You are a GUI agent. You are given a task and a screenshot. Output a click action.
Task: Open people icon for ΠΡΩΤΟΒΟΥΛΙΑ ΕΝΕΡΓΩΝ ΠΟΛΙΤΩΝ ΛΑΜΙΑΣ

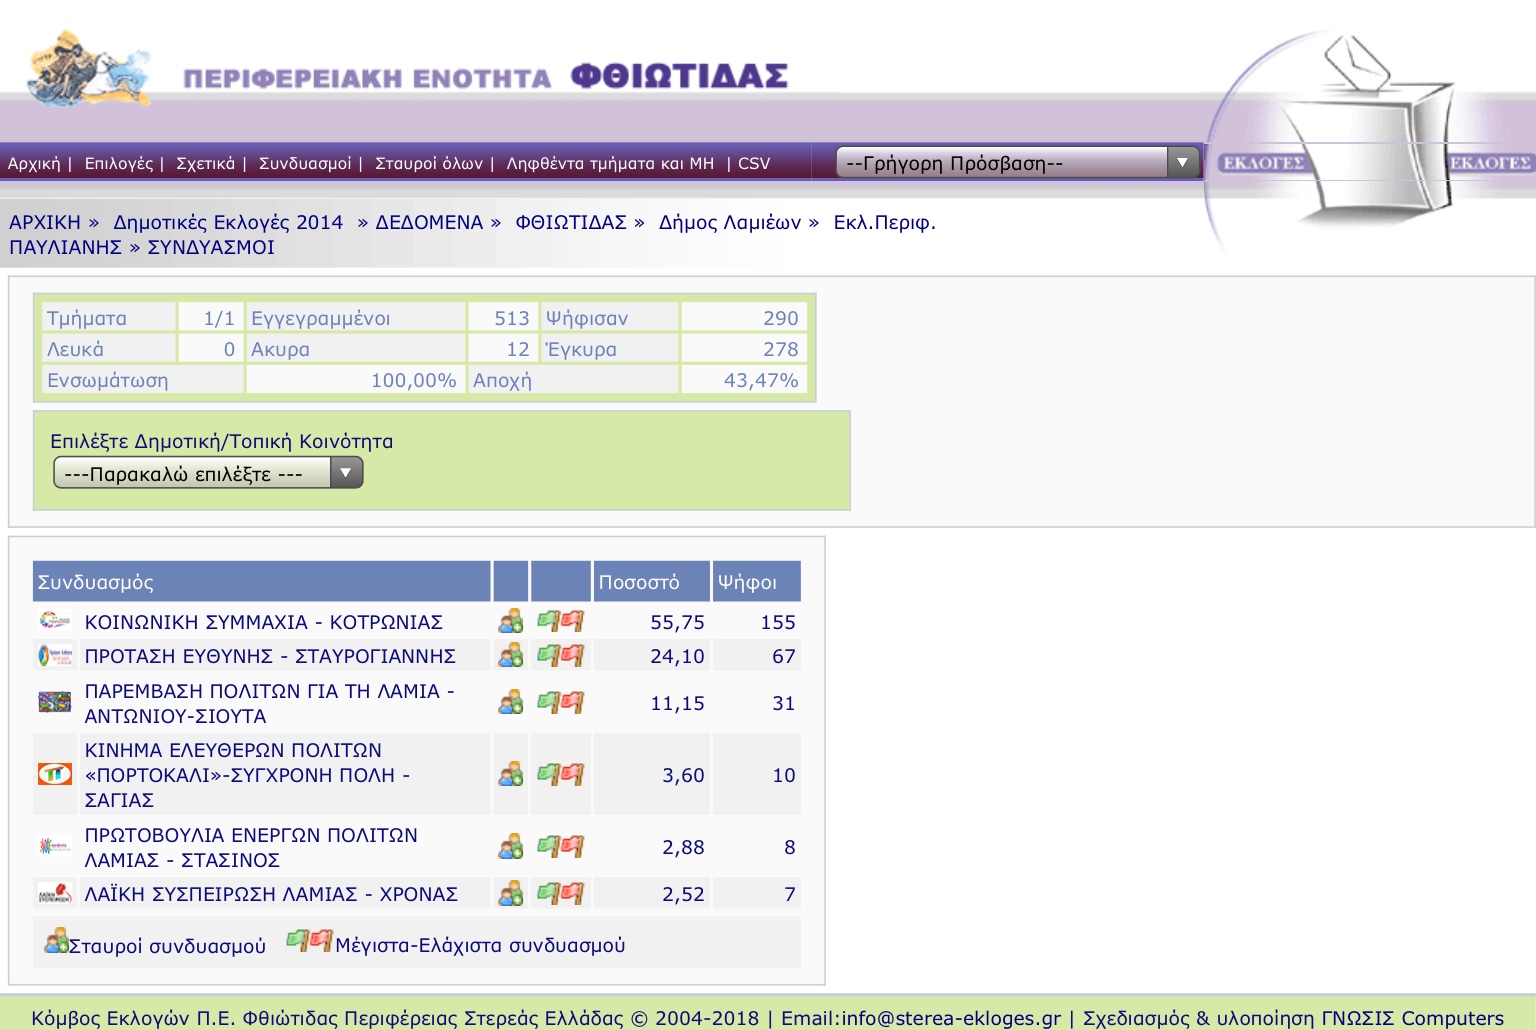[511, 846]
